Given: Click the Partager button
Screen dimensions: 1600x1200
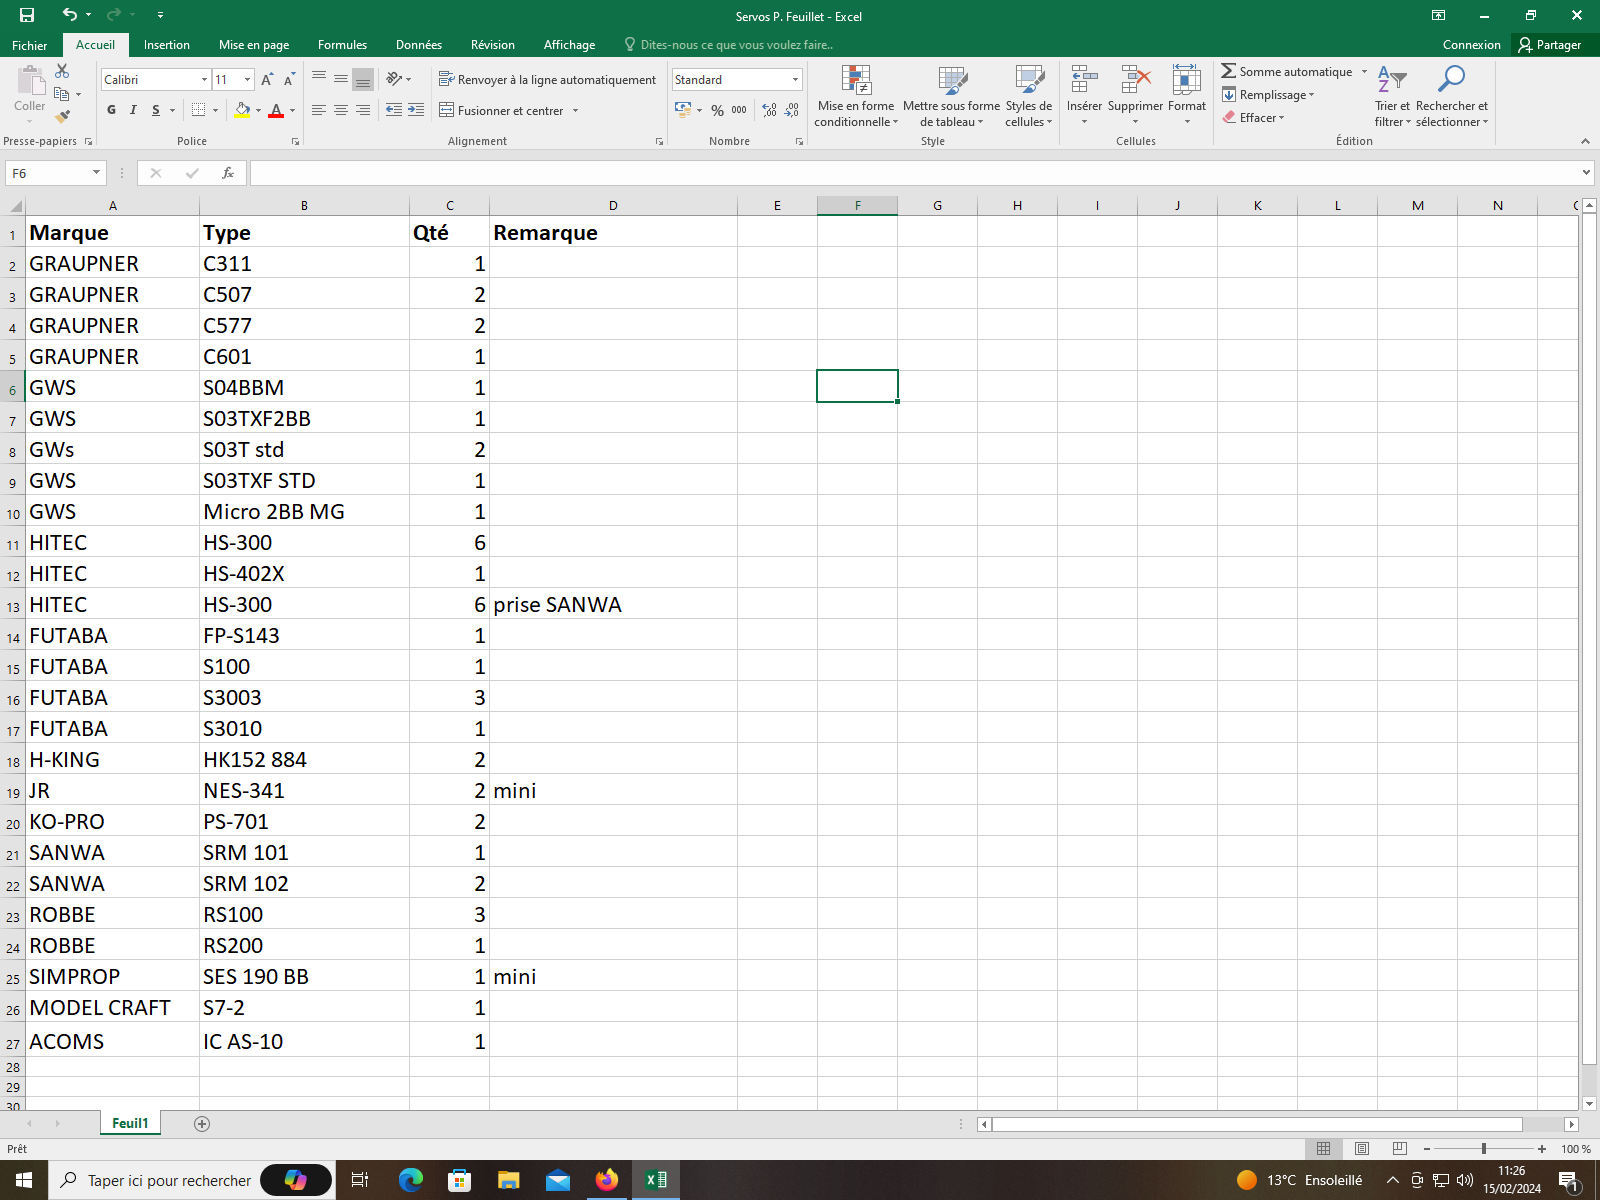Looking at the screenshot, I should [x=1549, y=45].
